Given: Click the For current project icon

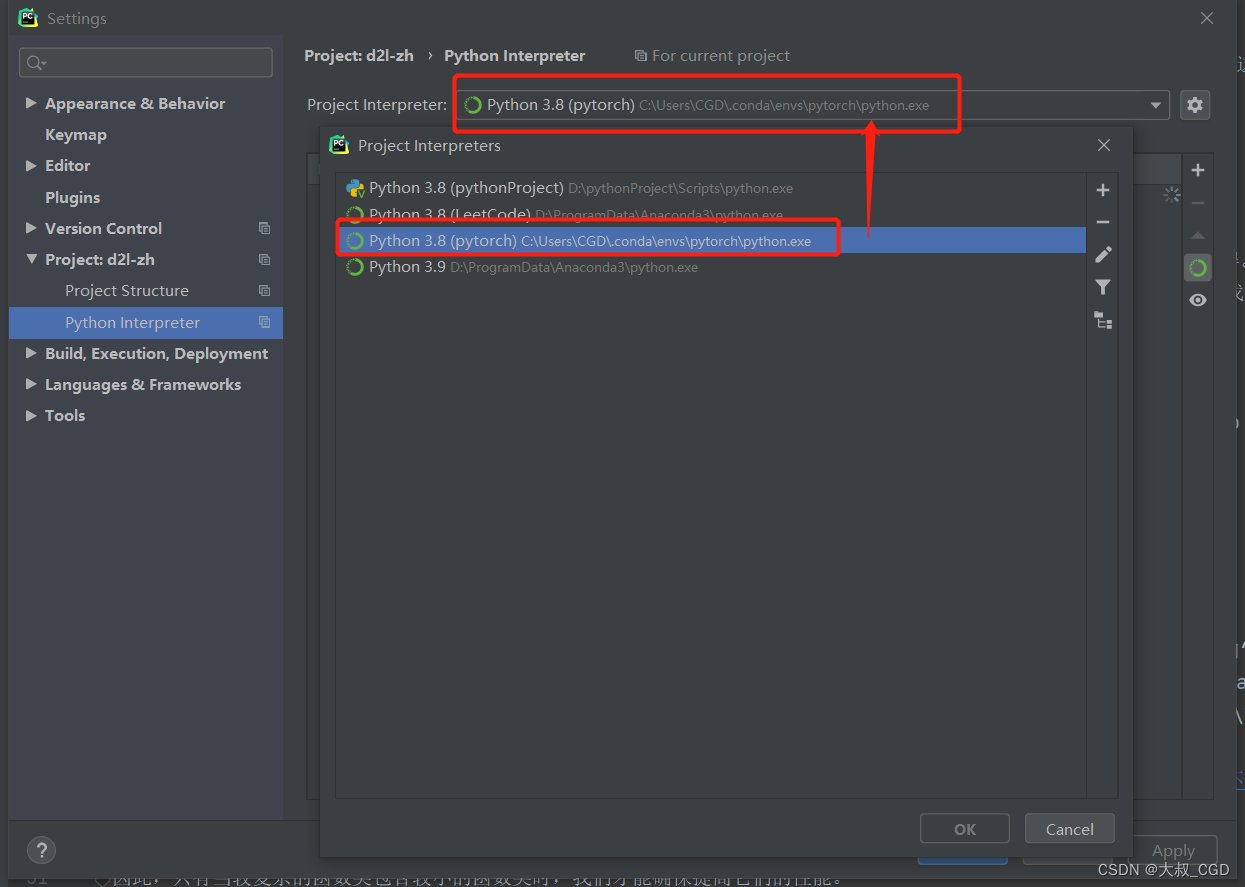Looking at the screenshot, I should (640, 56).
